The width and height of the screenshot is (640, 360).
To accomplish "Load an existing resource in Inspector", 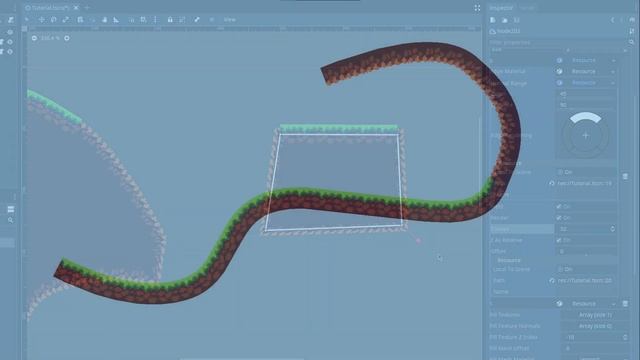I will click(504, 20).
